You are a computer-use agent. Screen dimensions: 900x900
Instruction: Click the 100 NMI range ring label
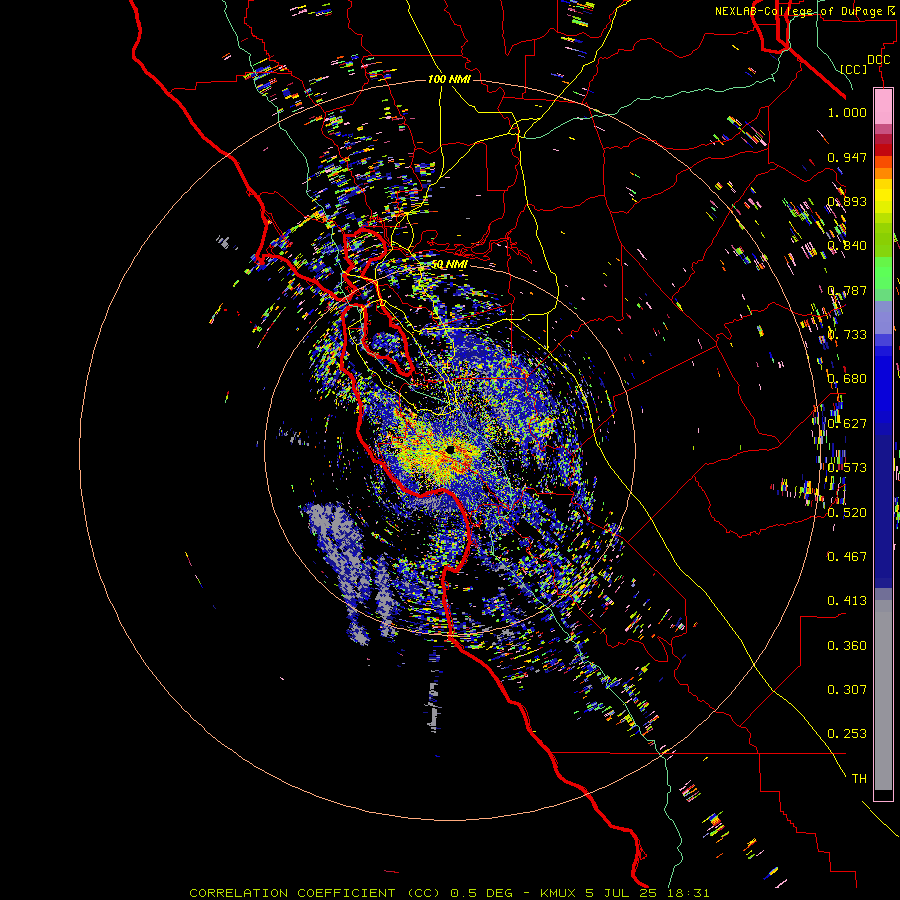tap(449, 79)
